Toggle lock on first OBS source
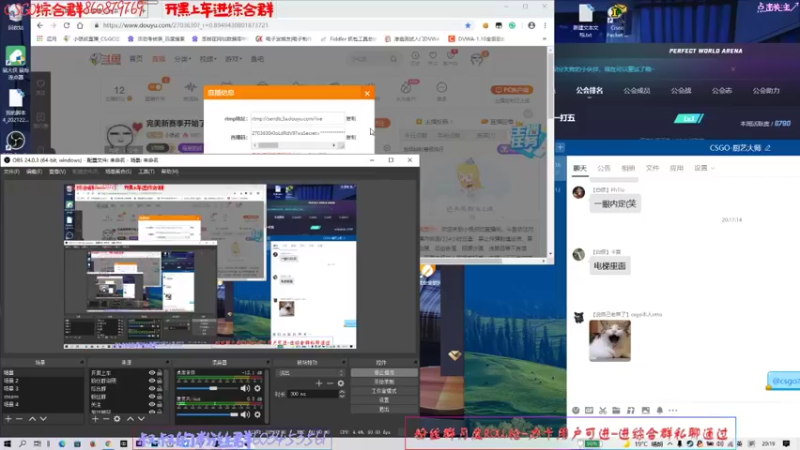The width and height of the screenshot is (800, 450). [160, 373]
